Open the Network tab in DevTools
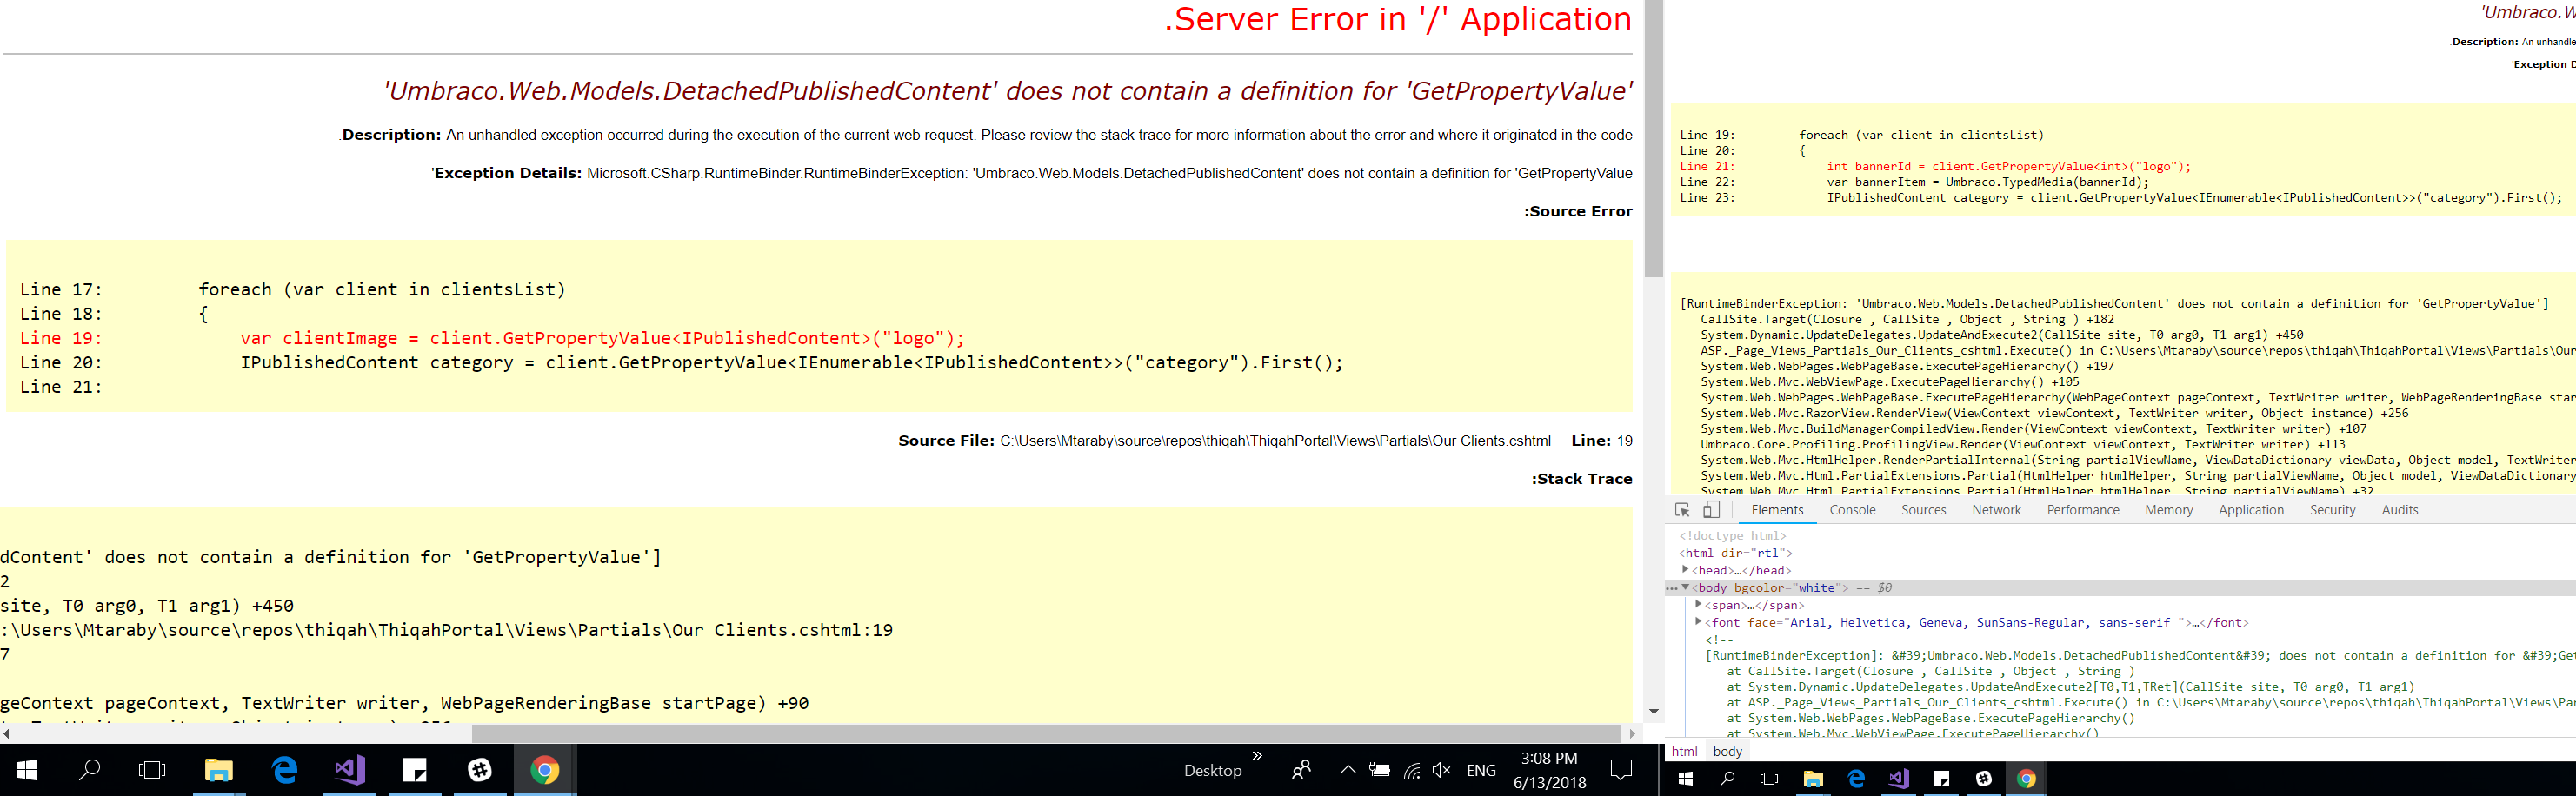The image size is (2576, 796). (1996, 510)
